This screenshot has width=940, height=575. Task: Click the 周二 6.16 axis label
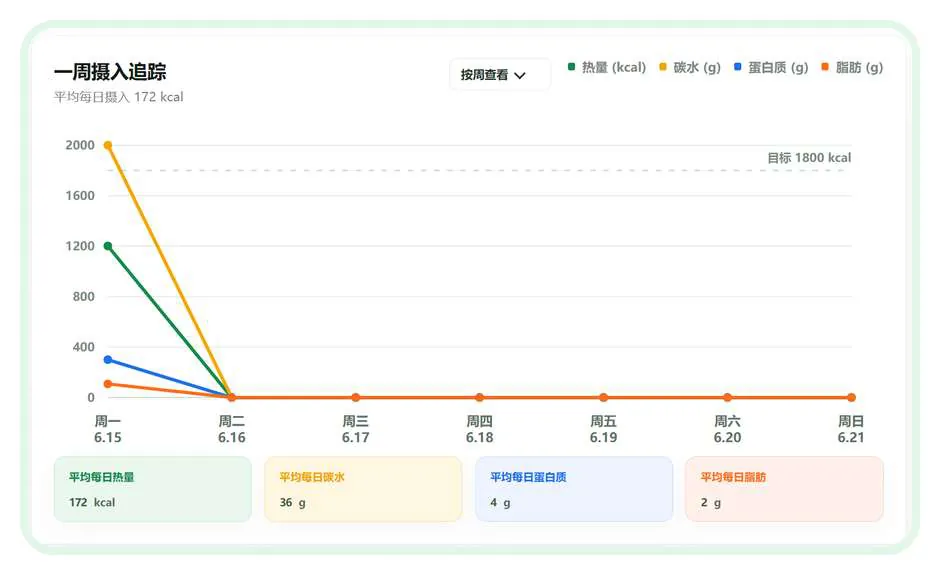[x=232, y=429]
